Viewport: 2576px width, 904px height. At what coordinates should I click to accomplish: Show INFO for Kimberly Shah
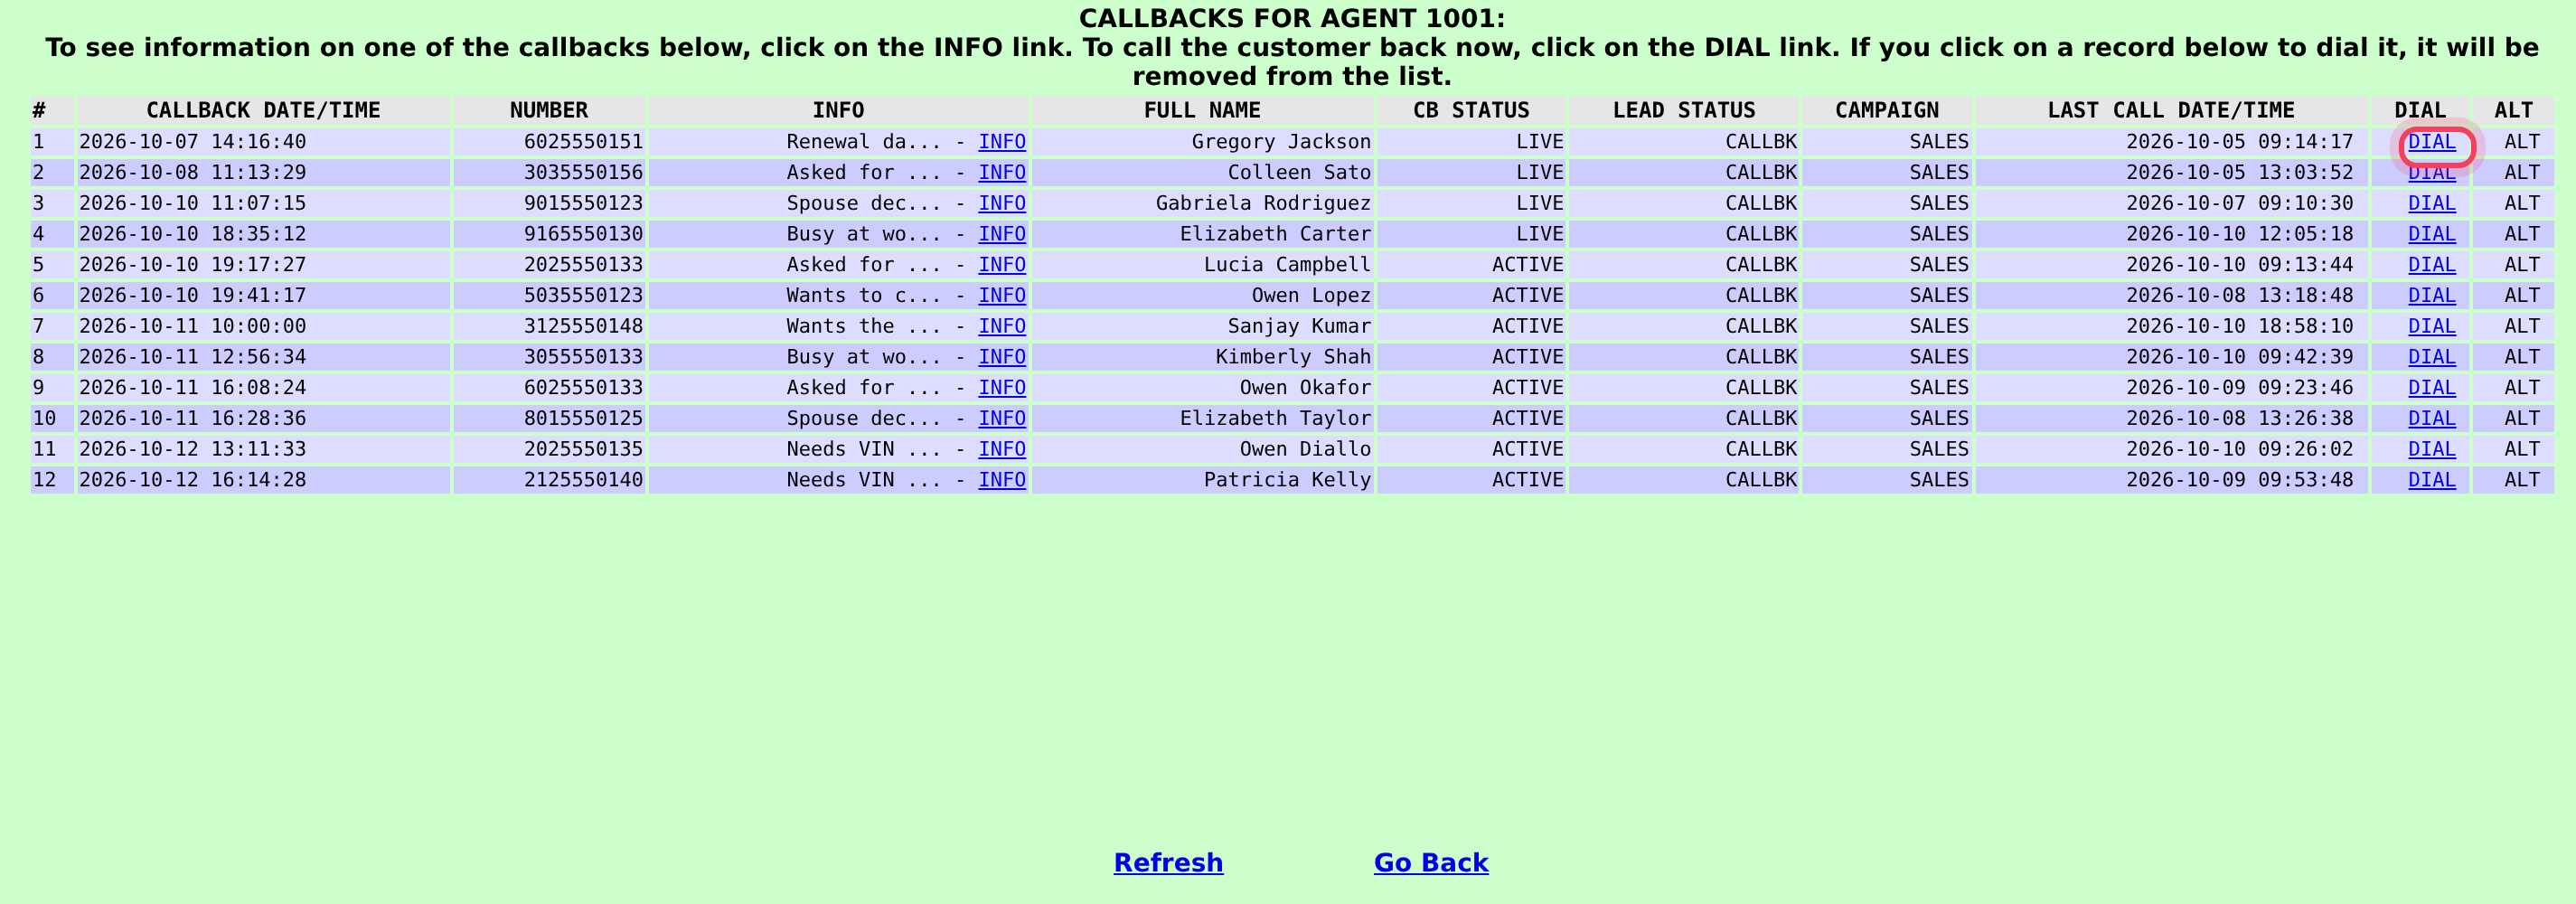click(x=1001, y=357)
